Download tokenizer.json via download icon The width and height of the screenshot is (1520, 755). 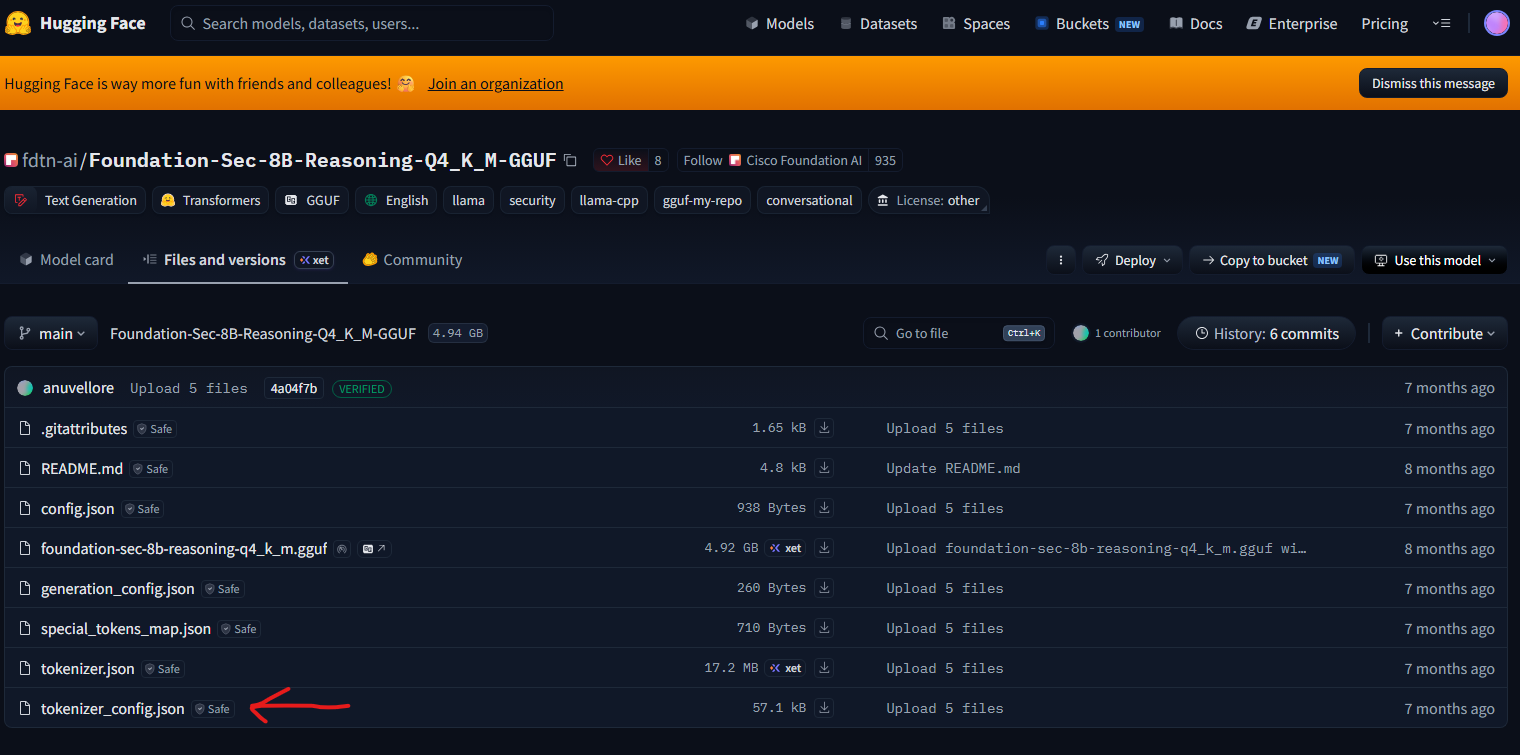pyautogui.click(x=824, y=668)
